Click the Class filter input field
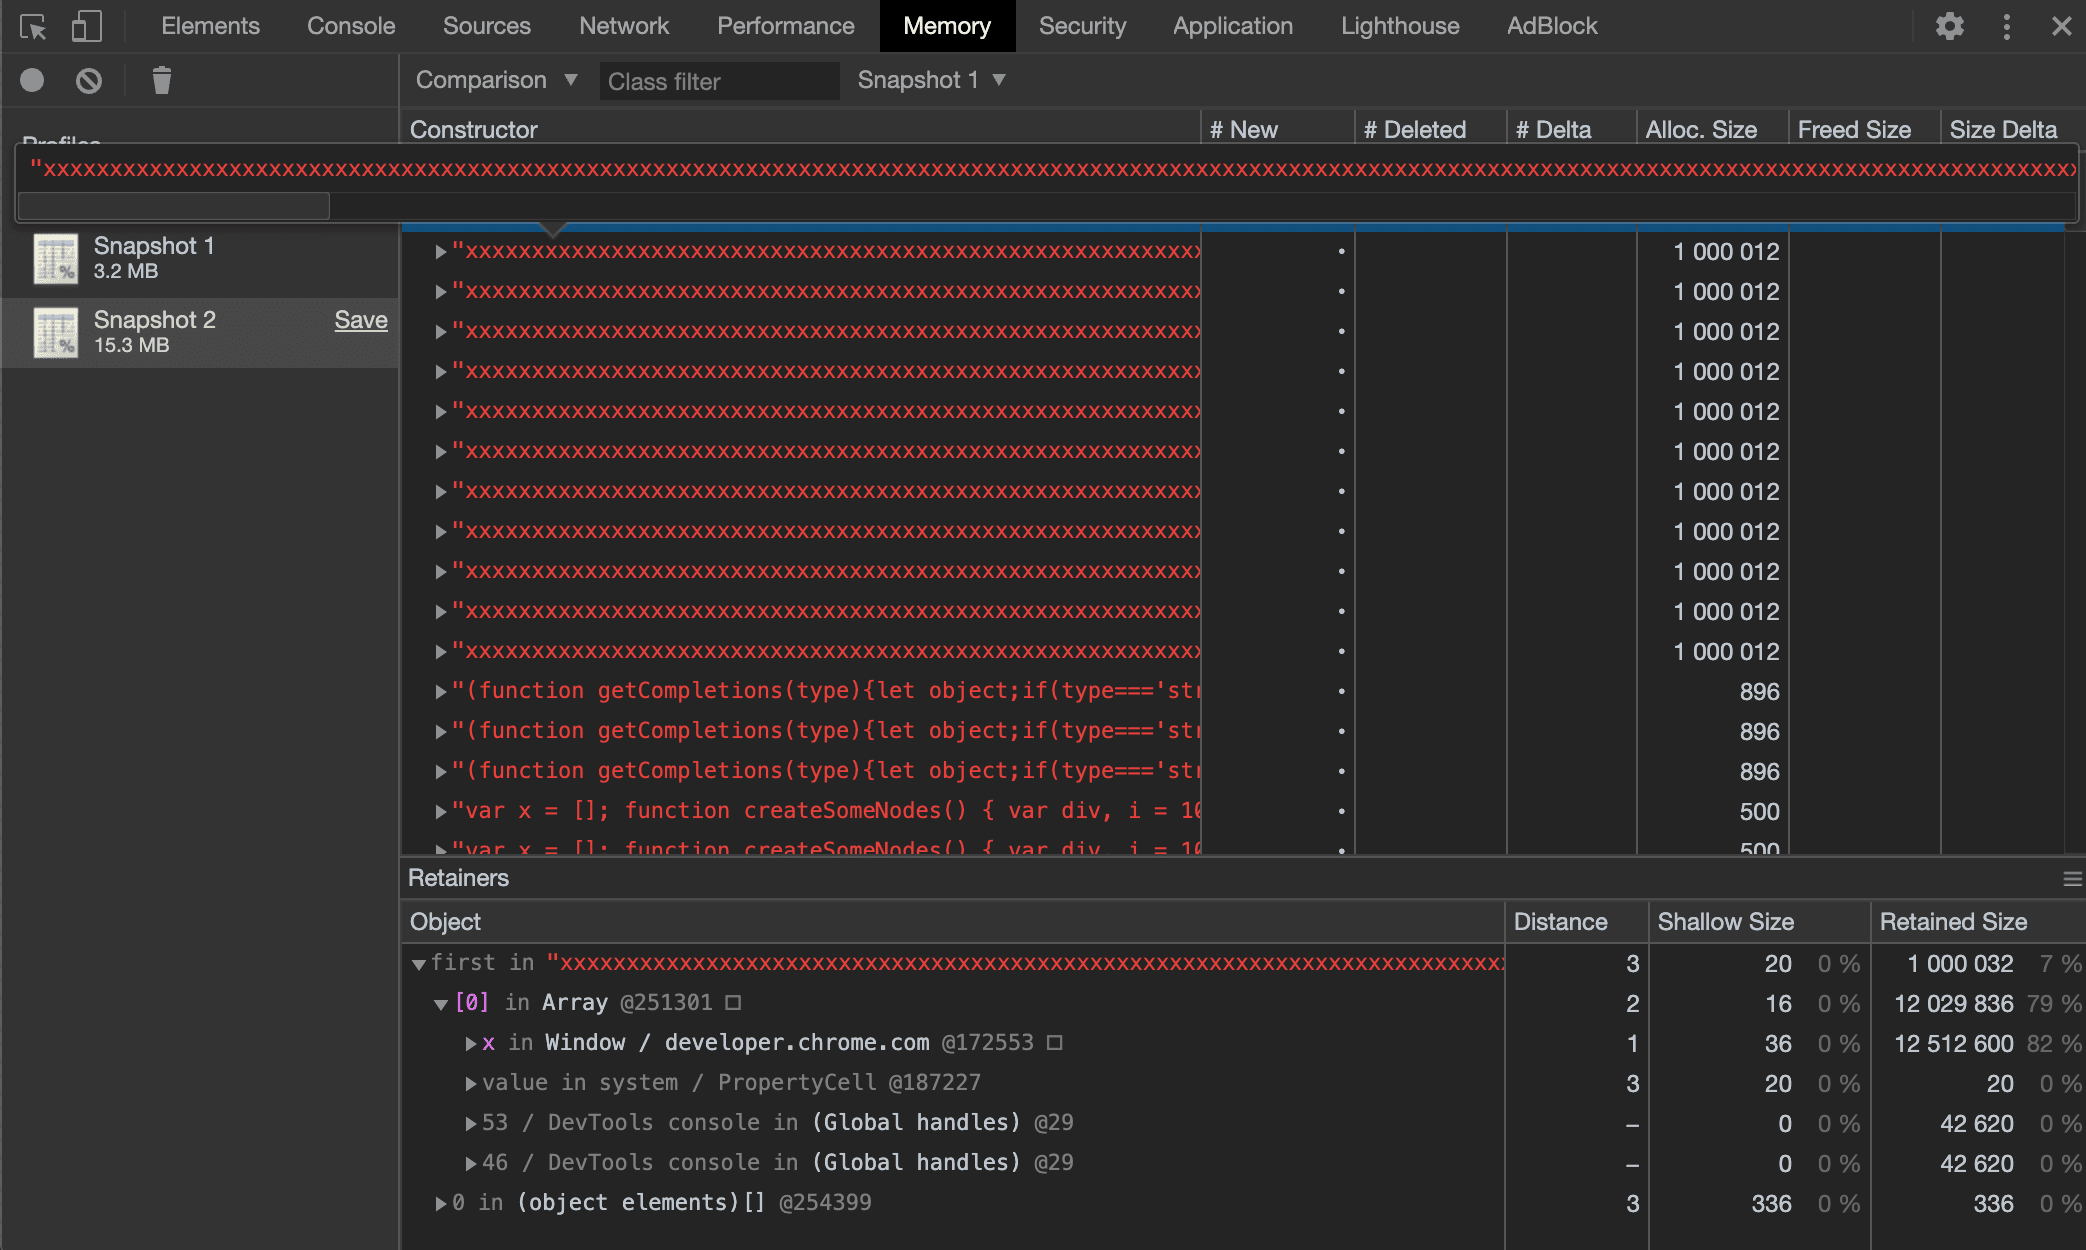 tap(718, 81)
